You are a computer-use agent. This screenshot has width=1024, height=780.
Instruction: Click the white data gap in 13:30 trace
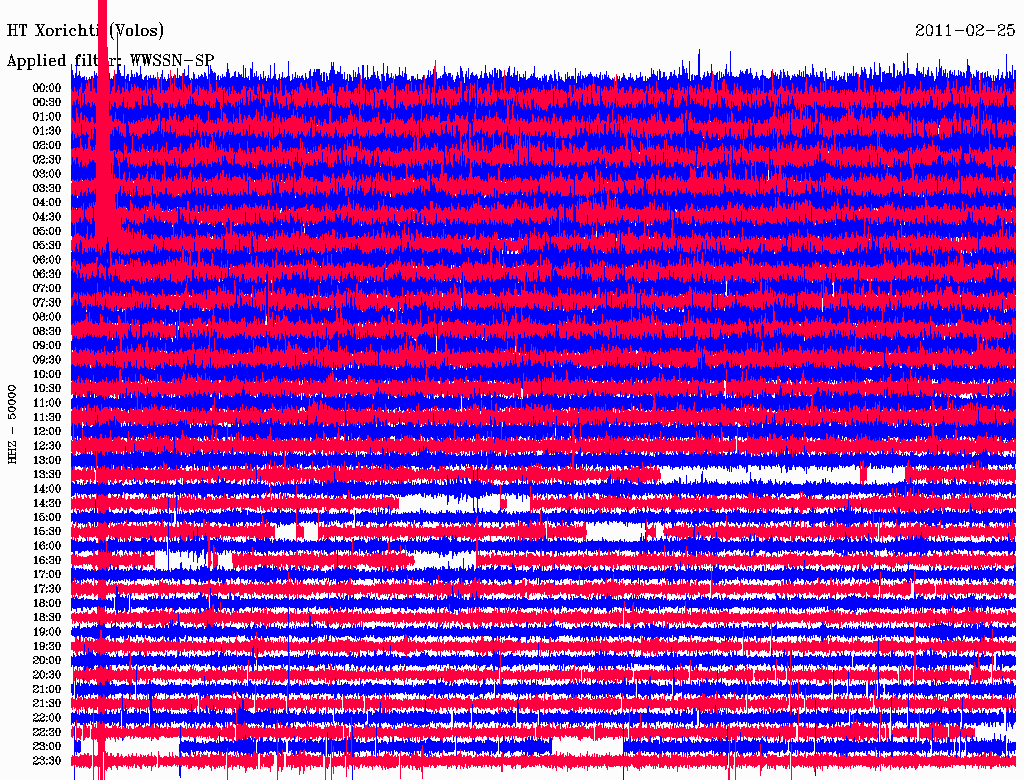pyautogui.click(x=760, y=473)
